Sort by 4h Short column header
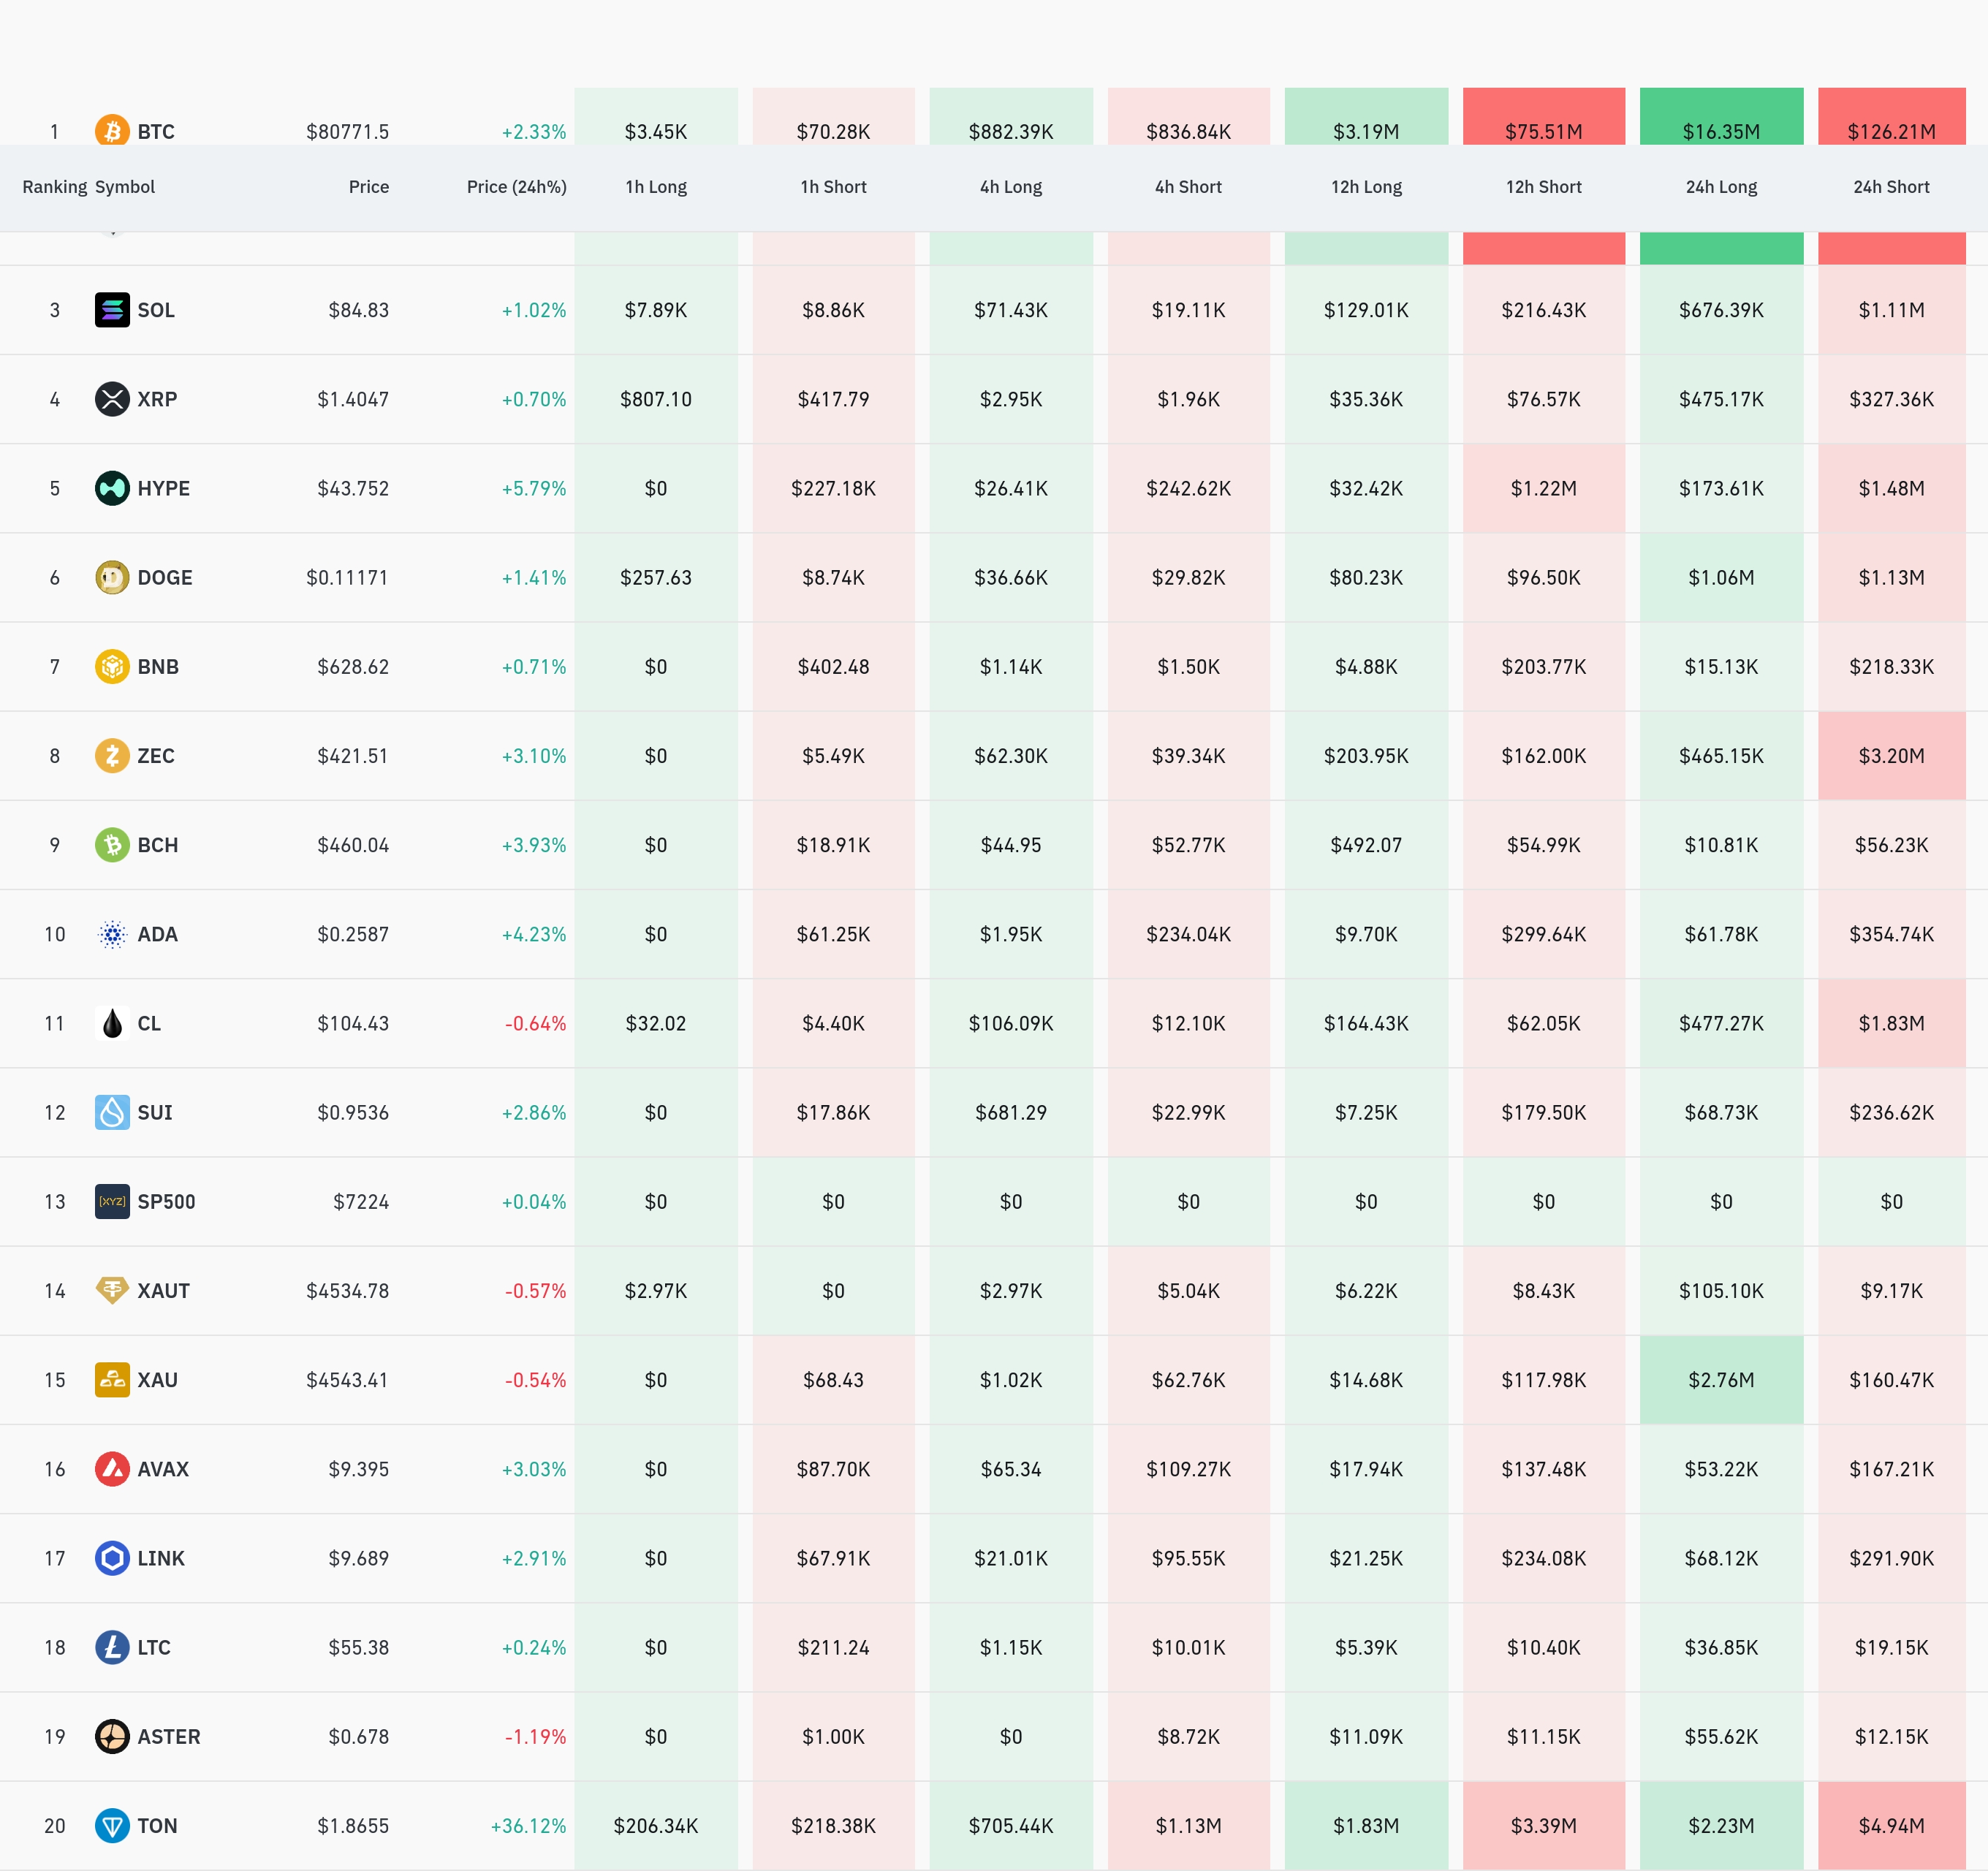This screenshot has width=1988, height=1871. coord(1189,187)
